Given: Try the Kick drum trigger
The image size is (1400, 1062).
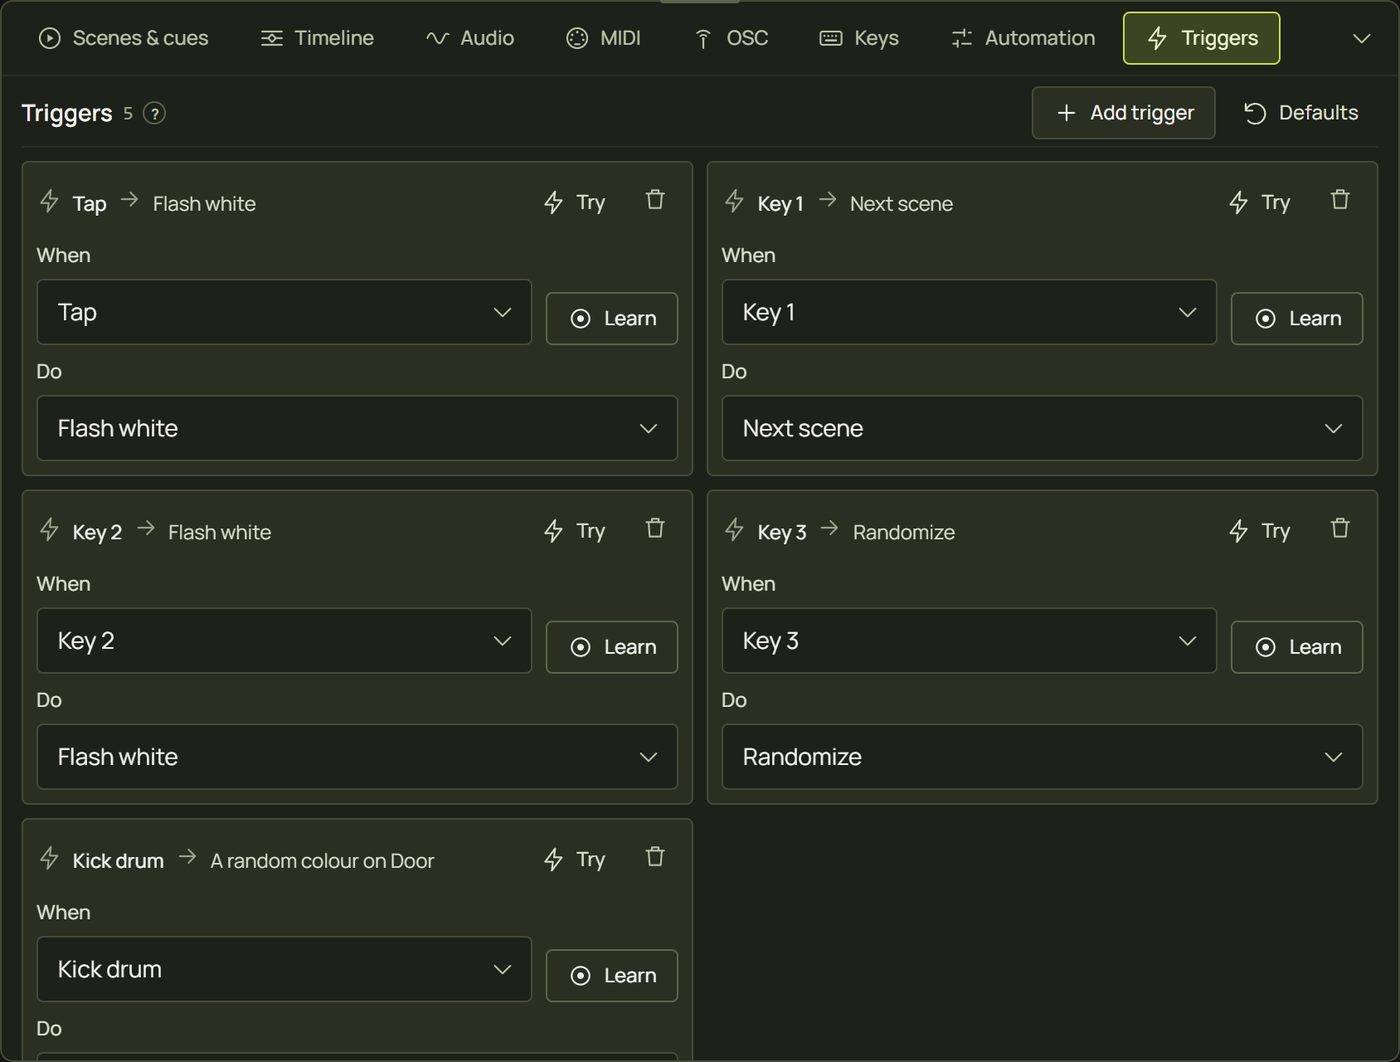Looking at the screenshot, I should click(x=575, y=860).
